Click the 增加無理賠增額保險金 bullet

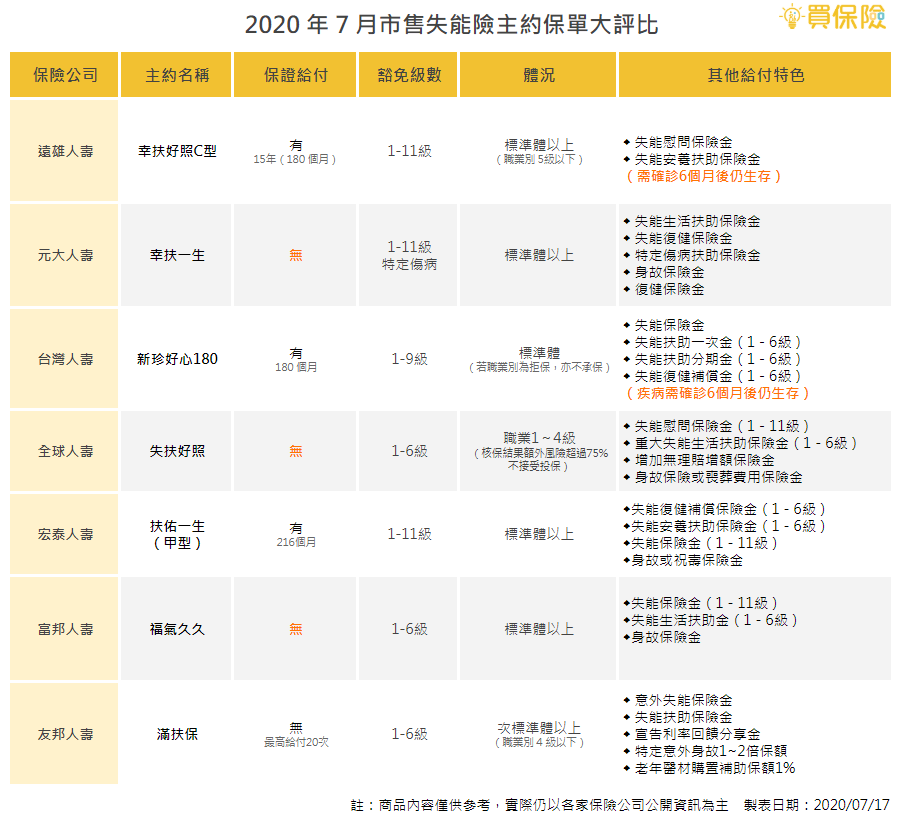tap(699, 460)
